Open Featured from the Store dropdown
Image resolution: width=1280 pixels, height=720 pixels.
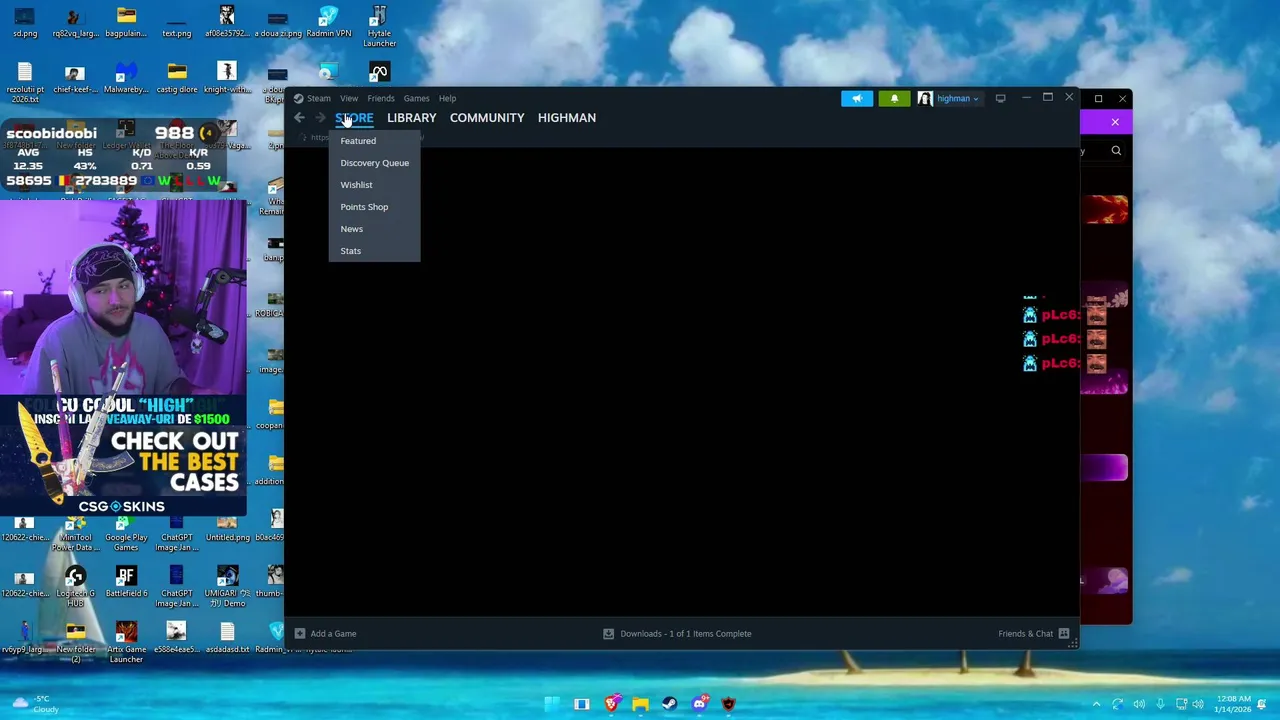pos(358,141)
